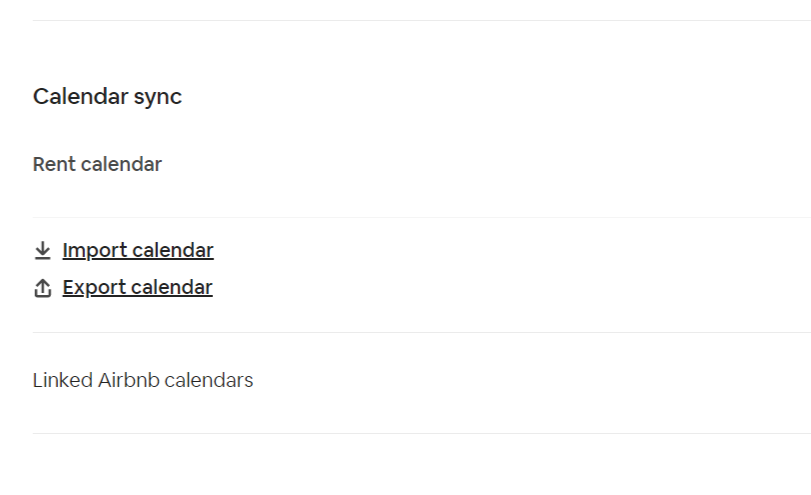The width and height of the screenshot is (811, 495).
Task: Click the export upload arrow icon
Action: coord(42,288)
